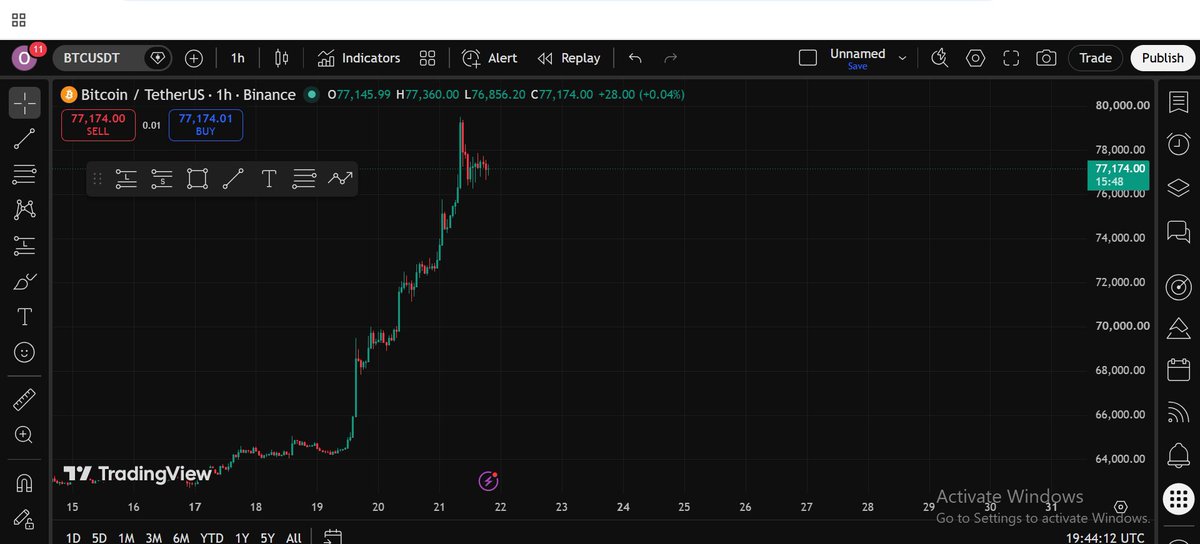Image resolution: width=1200 pixels, height=544 pixels.
Task: Switch to the 5D date range
Action: (99, 538)
